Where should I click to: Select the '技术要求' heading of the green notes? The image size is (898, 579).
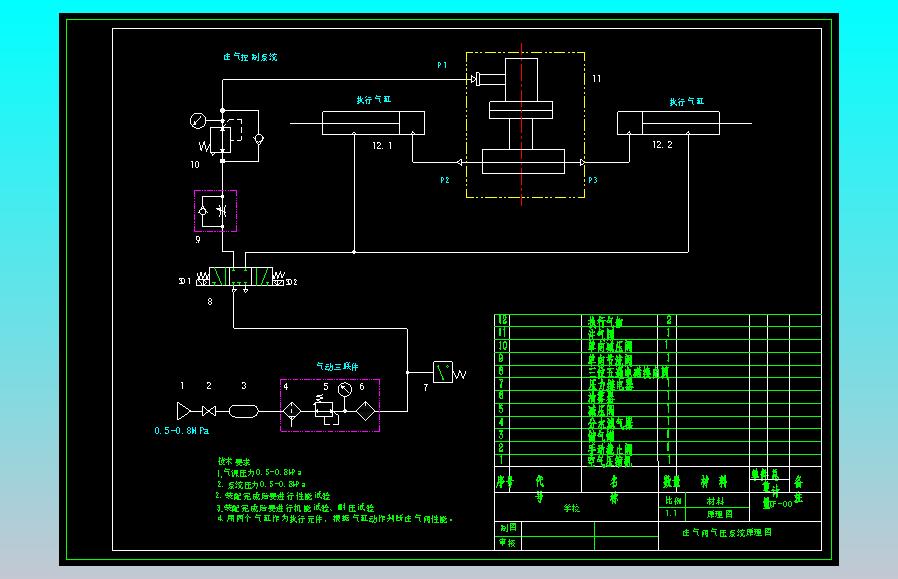(x=234, y=462)
